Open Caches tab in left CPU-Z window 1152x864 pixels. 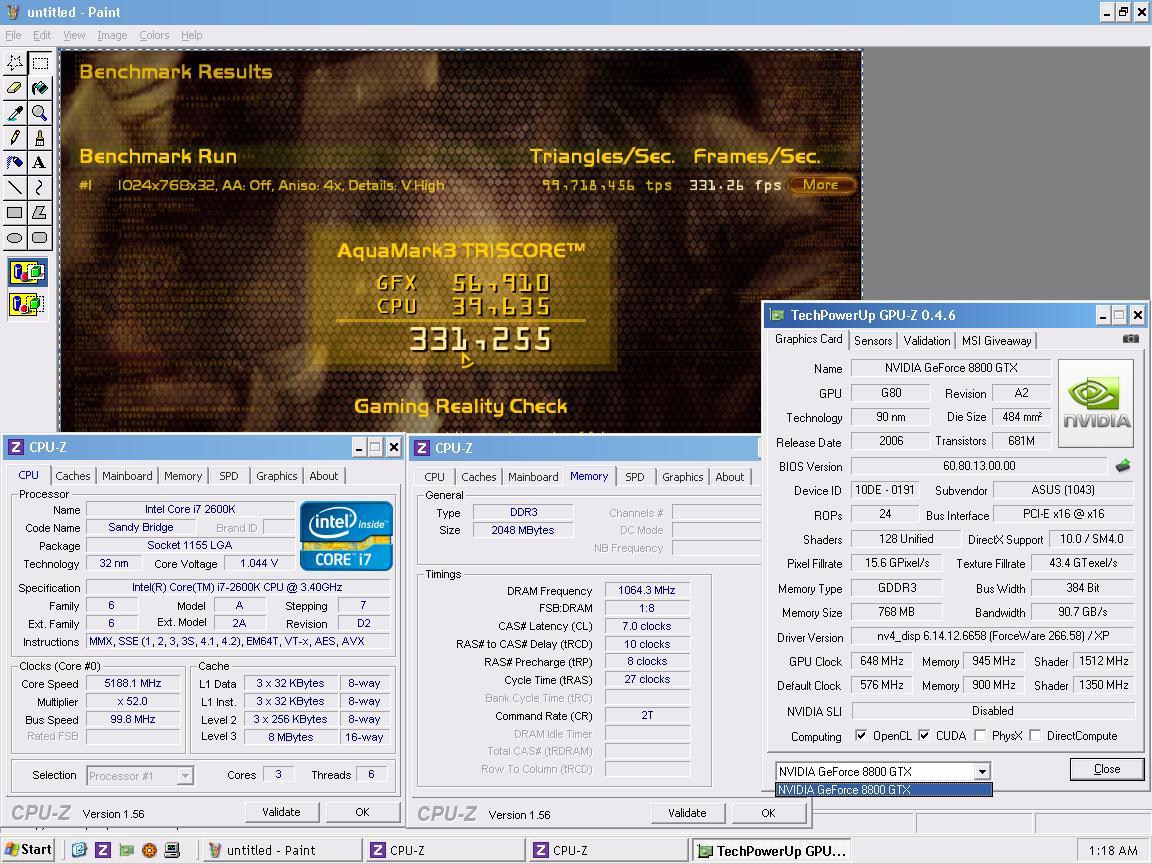point(73,476)
